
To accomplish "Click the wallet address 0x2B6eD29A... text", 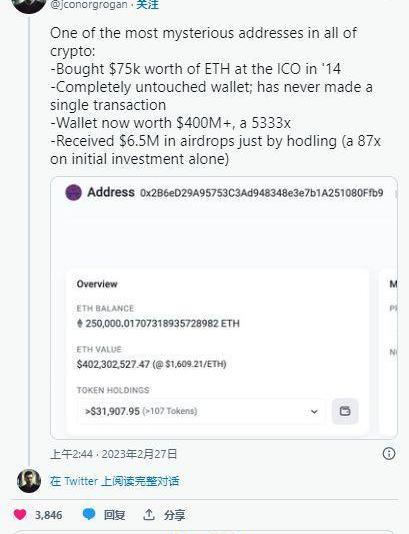I will tap(262, 193).
